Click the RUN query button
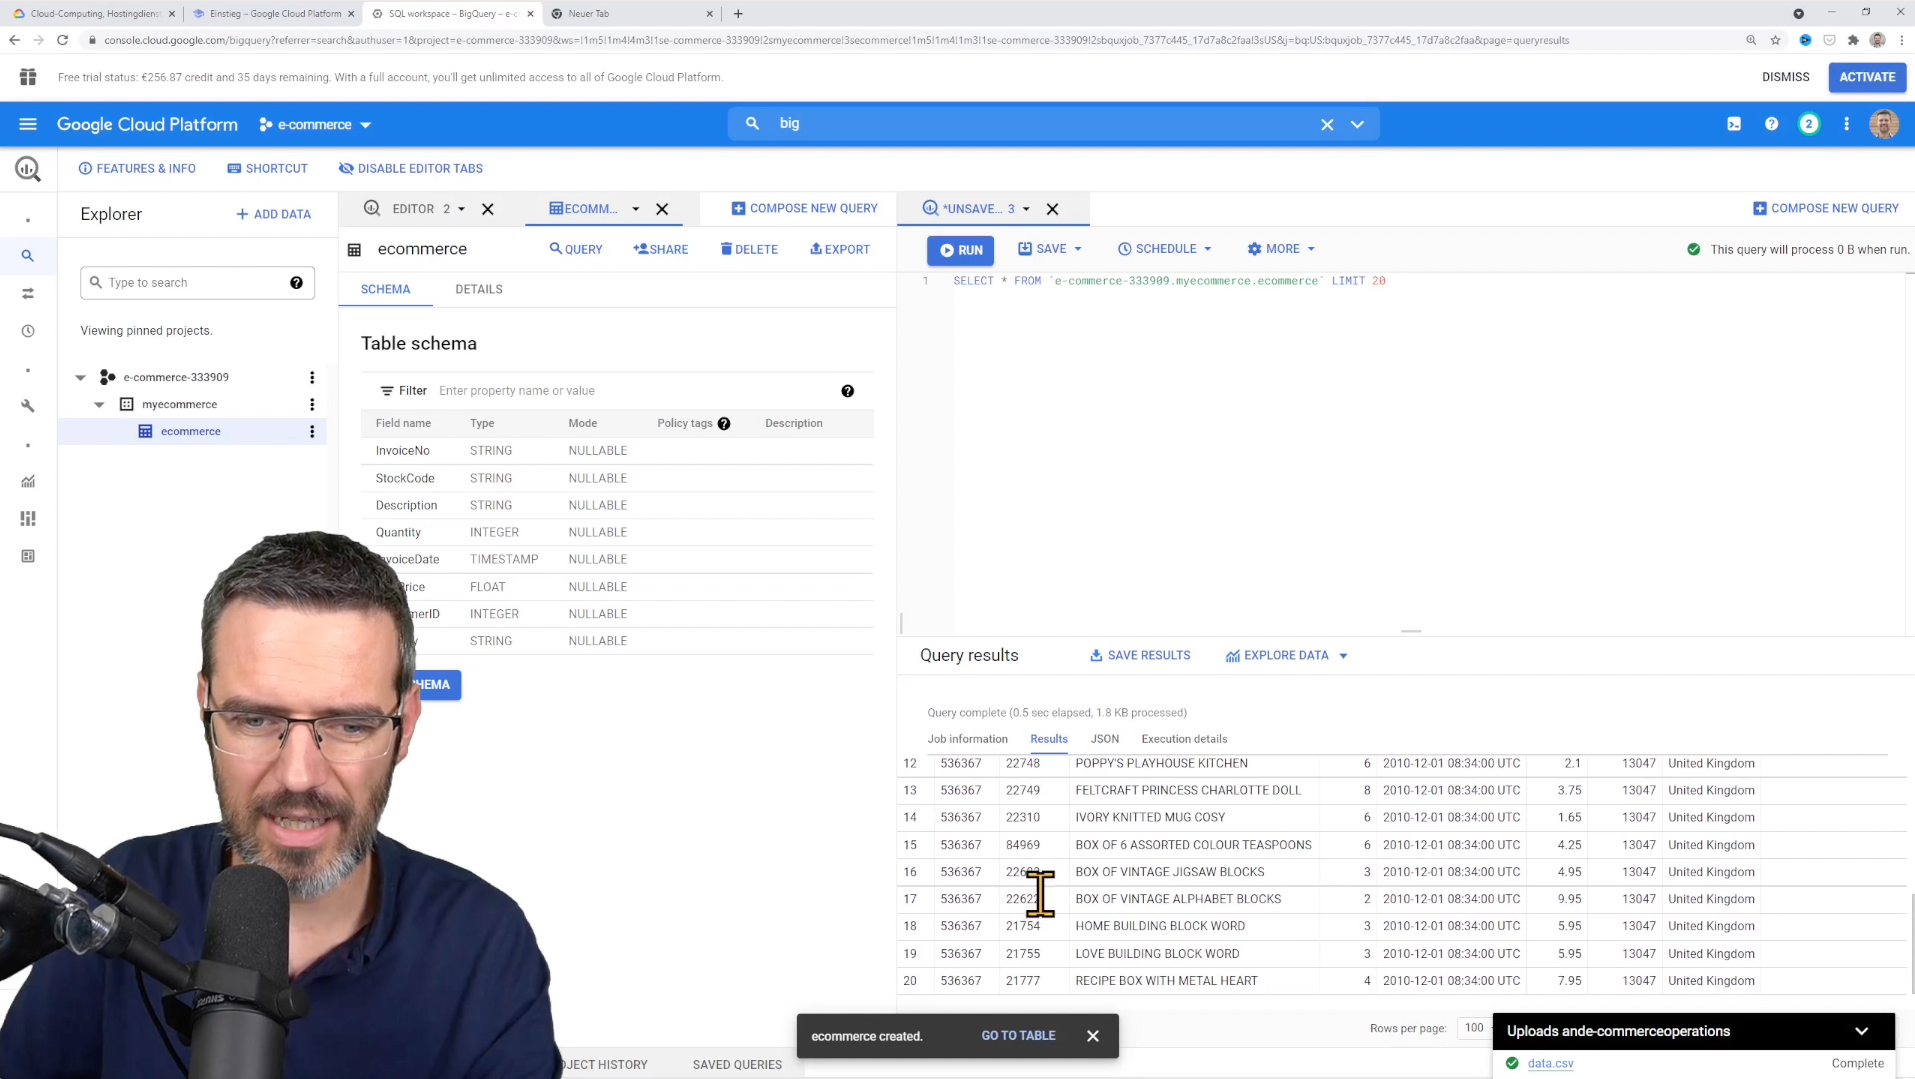 point(960,250)
